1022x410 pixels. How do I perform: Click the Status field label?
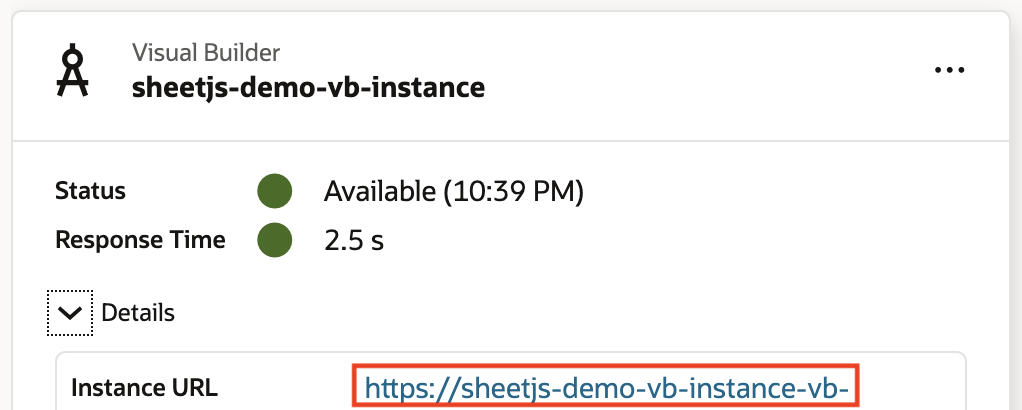91,190
